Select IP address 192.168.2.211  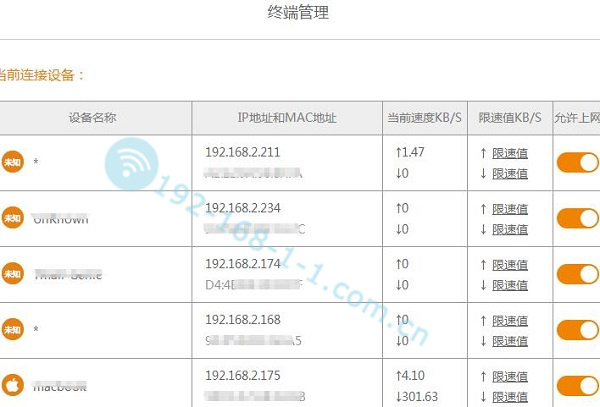pyautogui.click(x=243, y=152)
